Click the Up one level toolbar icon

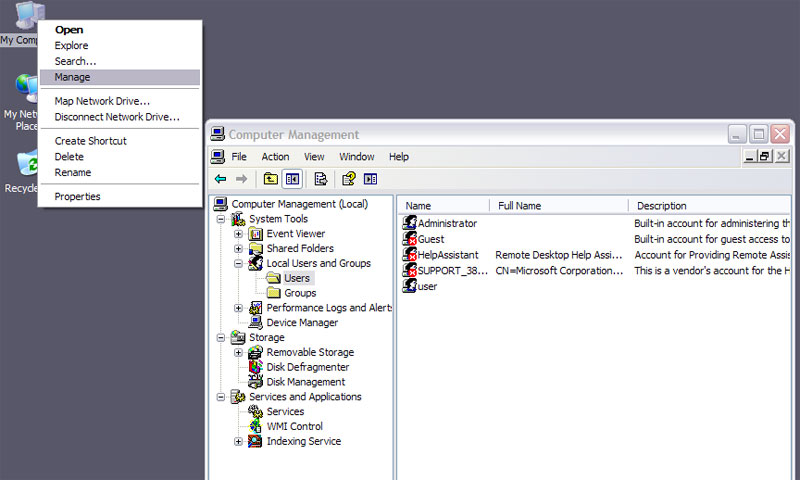click(x=271, y=179)
